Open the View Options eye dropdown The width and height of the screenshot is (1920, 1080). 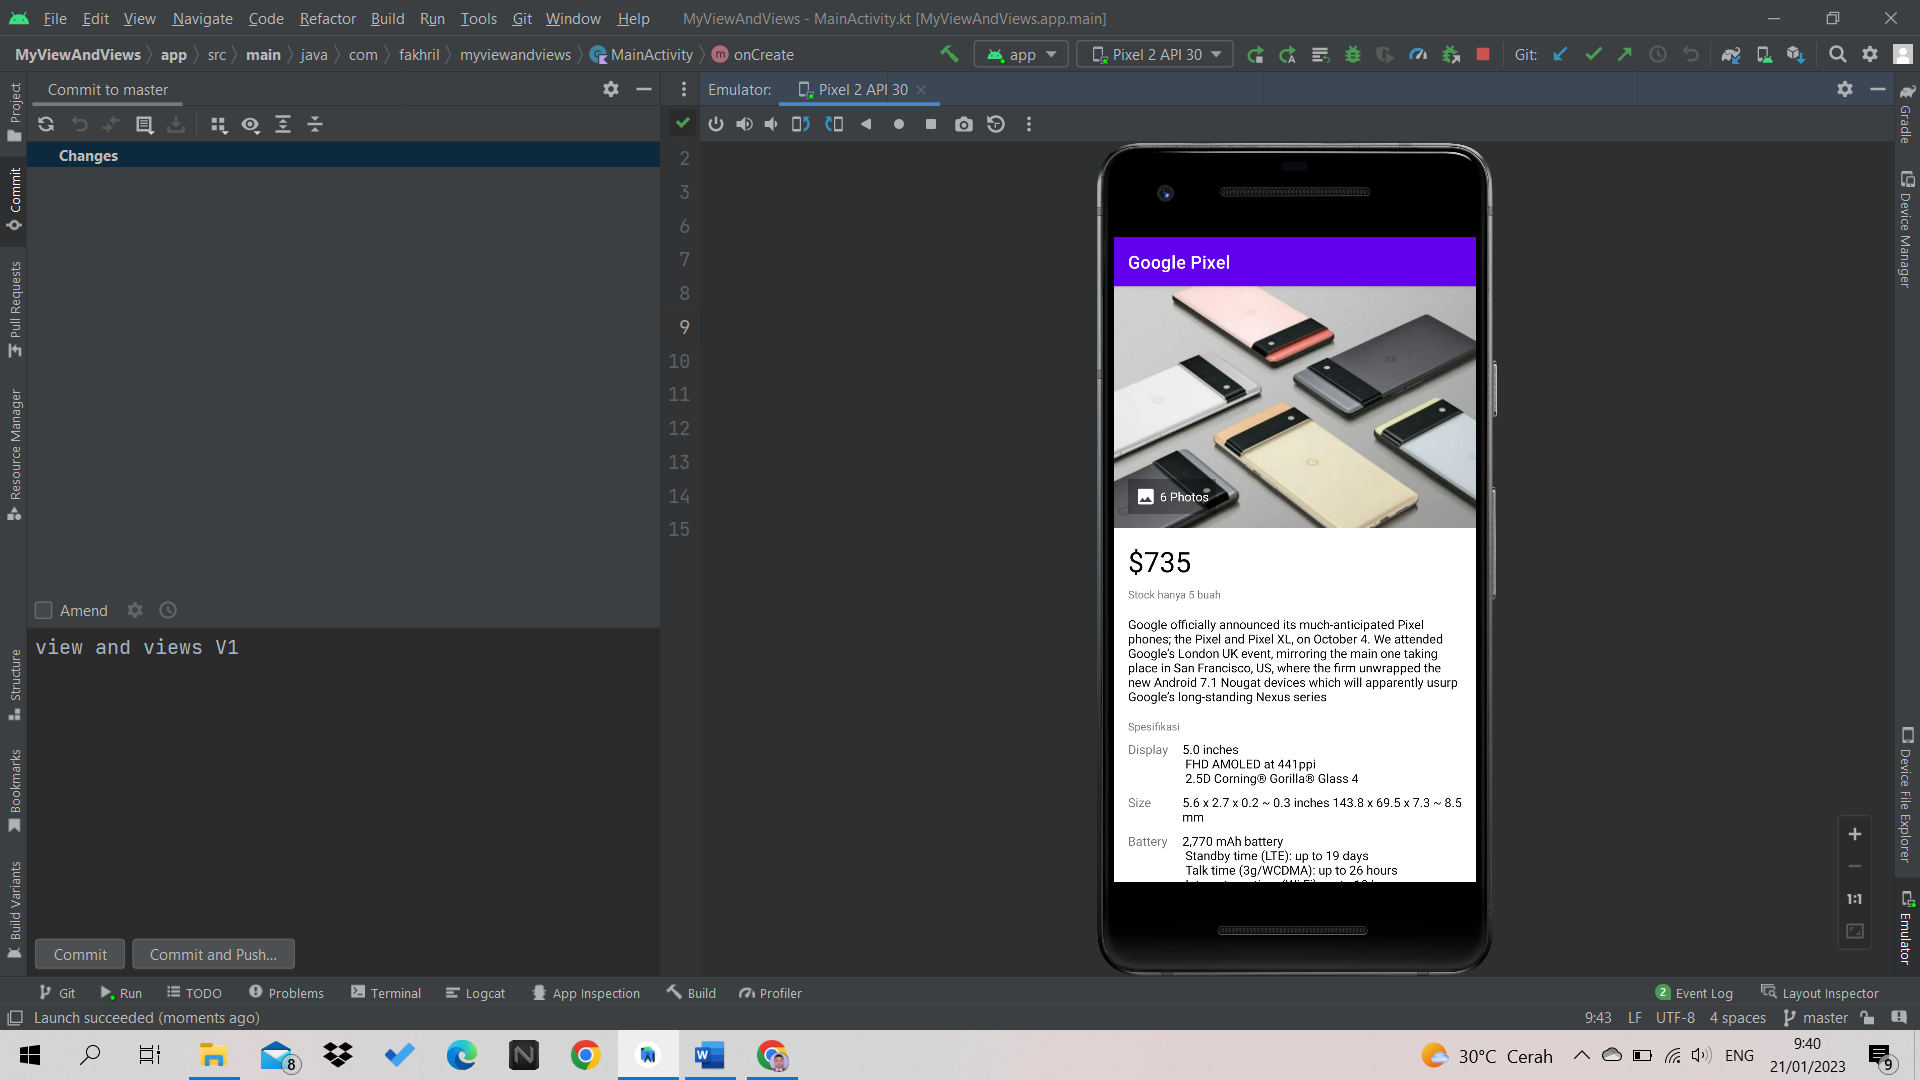250,124
